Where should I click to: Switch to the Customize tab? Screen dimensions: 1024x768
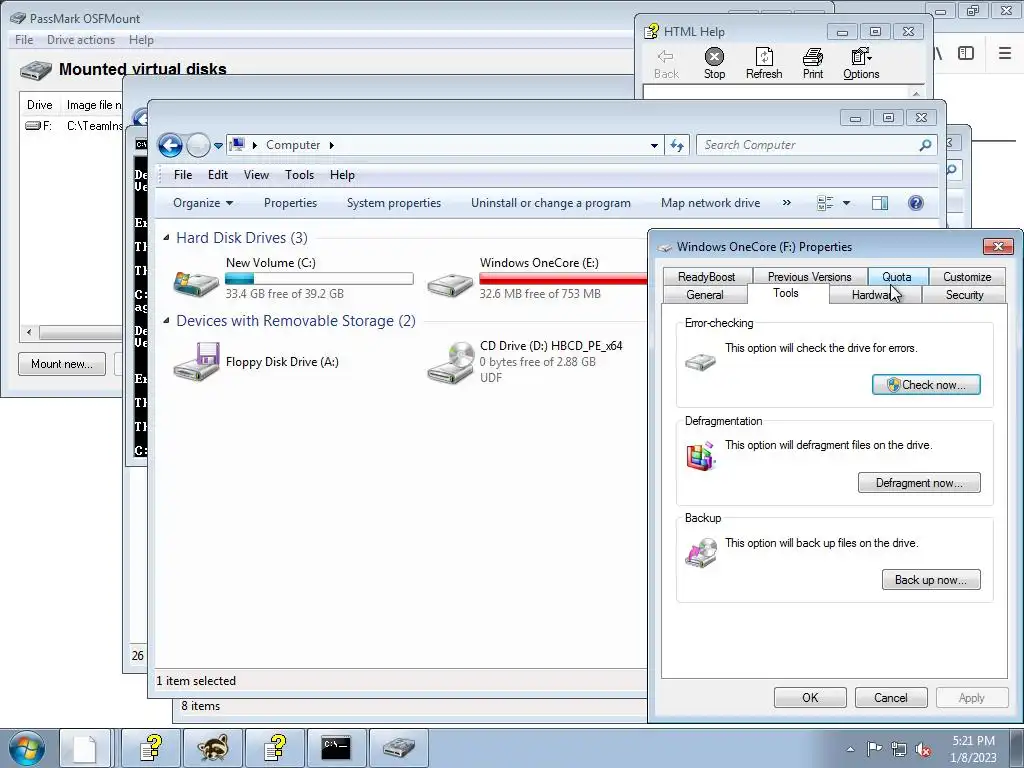pos(967,277)
